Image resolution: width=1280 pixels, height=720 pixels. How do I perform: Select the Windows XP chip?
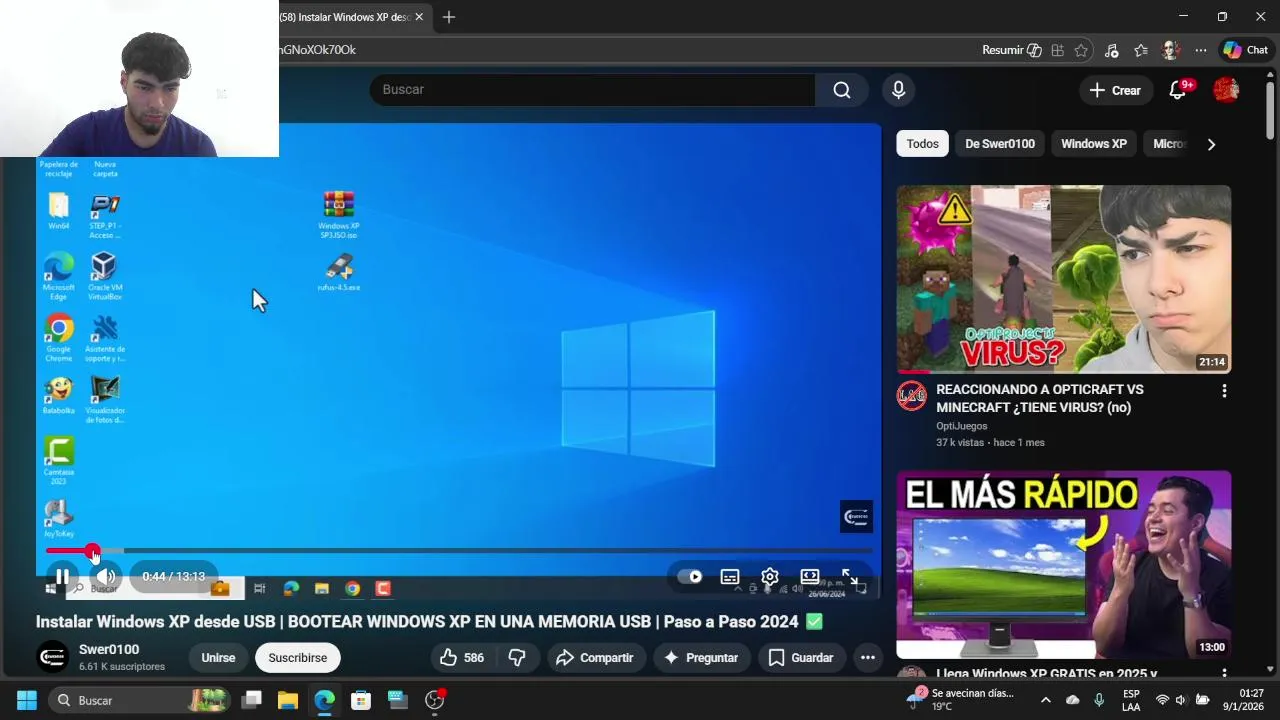tap(1094, 144)
